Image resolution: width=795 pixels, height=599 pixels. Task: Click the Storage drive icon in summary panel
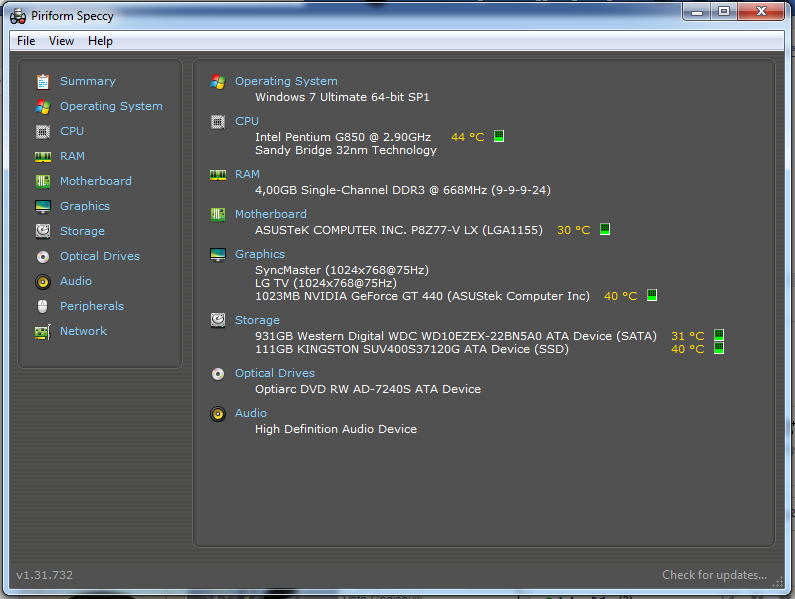[x=218, y=320]
